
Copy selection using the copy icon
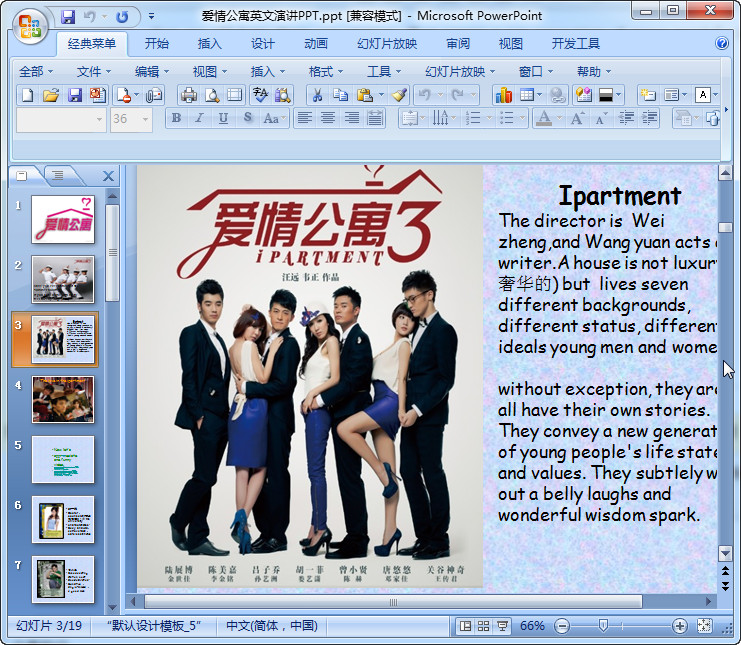pyautogui.click(x=340, y=95)
